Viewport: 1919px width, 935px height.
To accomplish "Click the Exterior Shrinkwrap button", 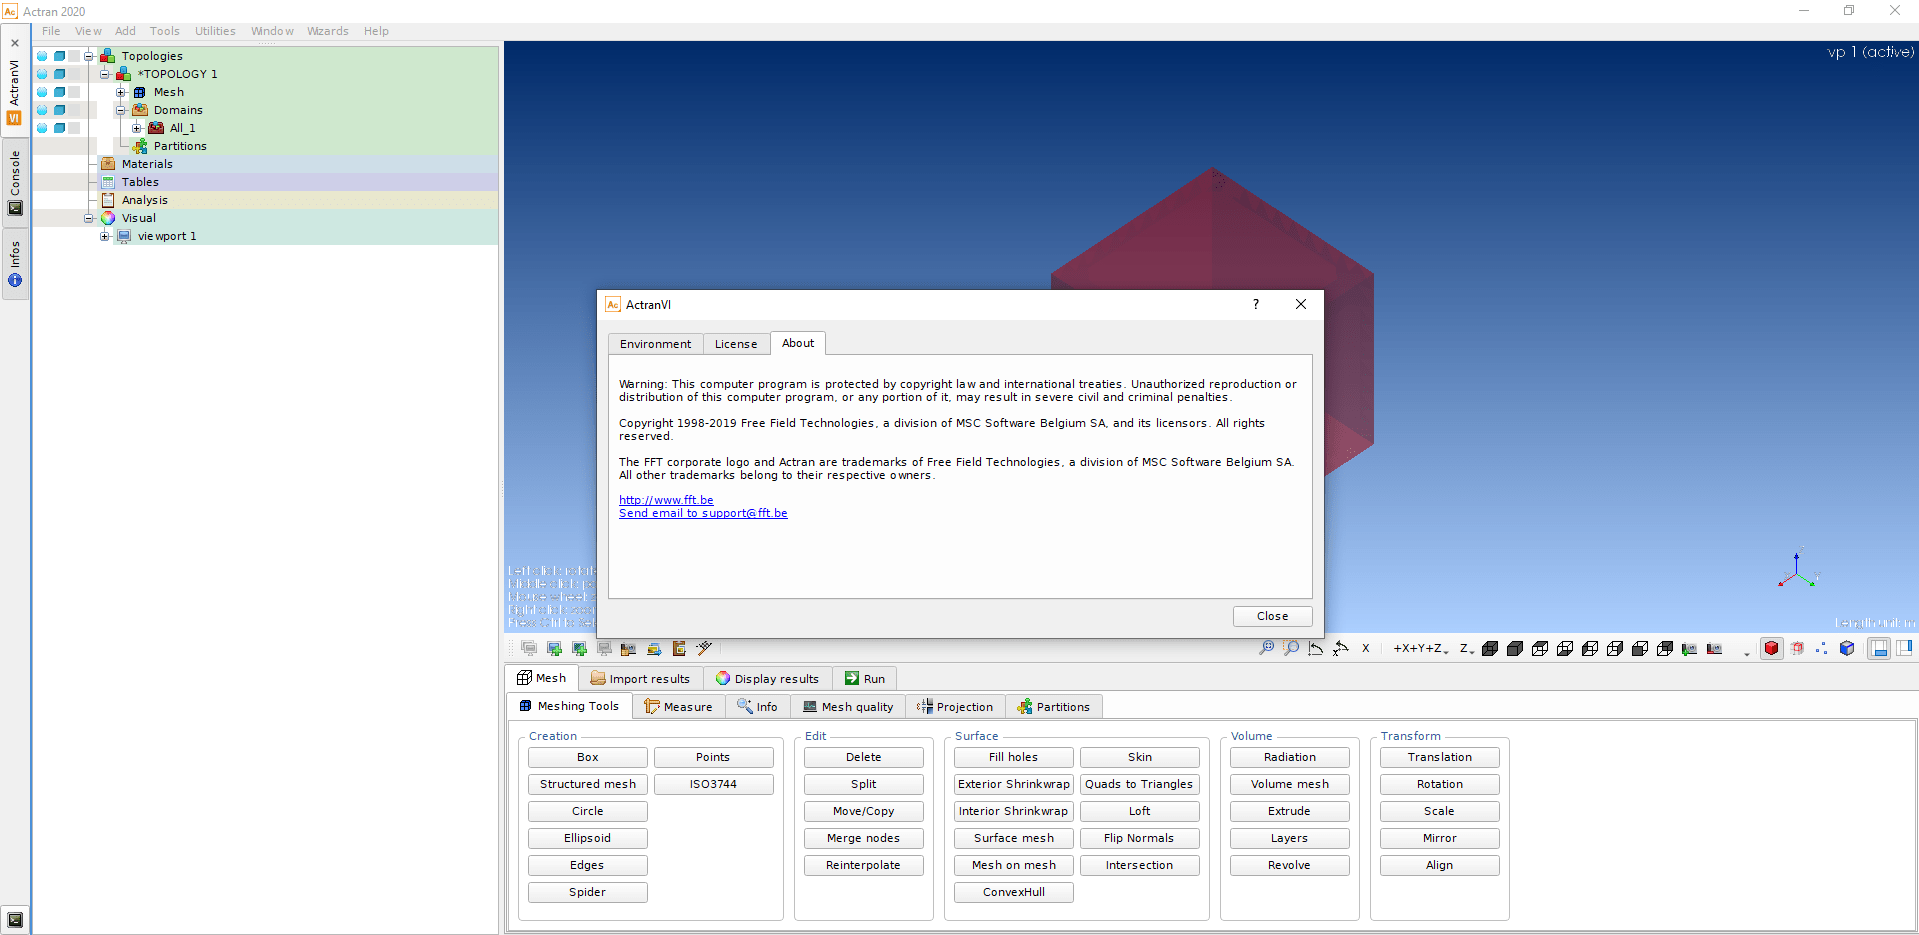I will pyautogui.click(x=1014, y=784).
